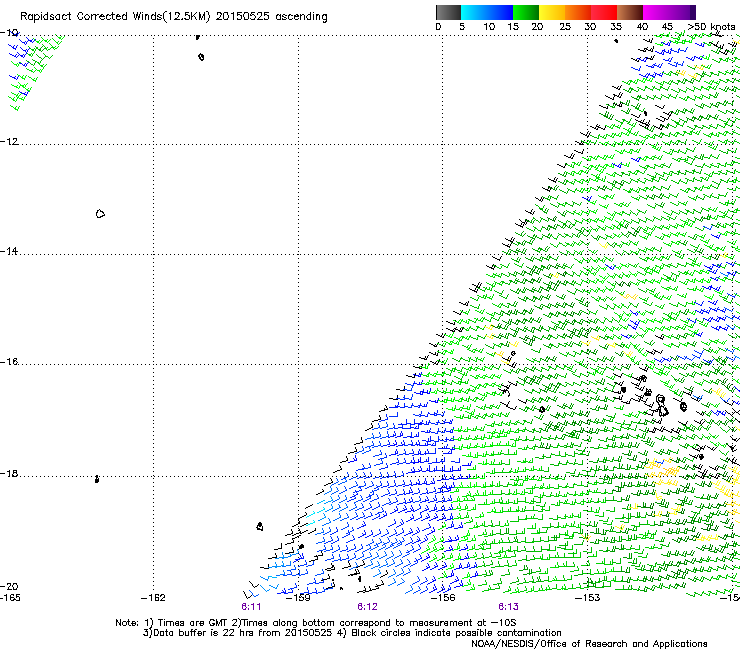The height and width of the screenshot is (650, 740).
Task: Click the Rapidscat Corrected Winds title text
Action: pyautogui.click(x=174, y=17)
